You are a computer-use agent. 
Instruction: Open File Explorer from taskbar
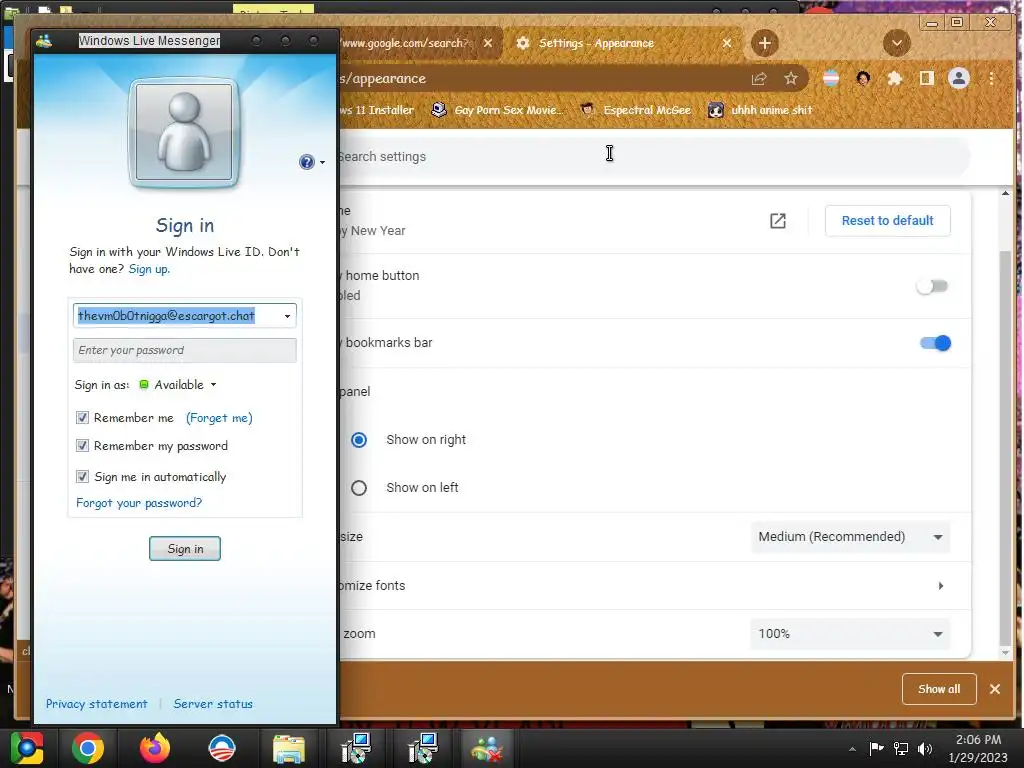pos(289,748)
